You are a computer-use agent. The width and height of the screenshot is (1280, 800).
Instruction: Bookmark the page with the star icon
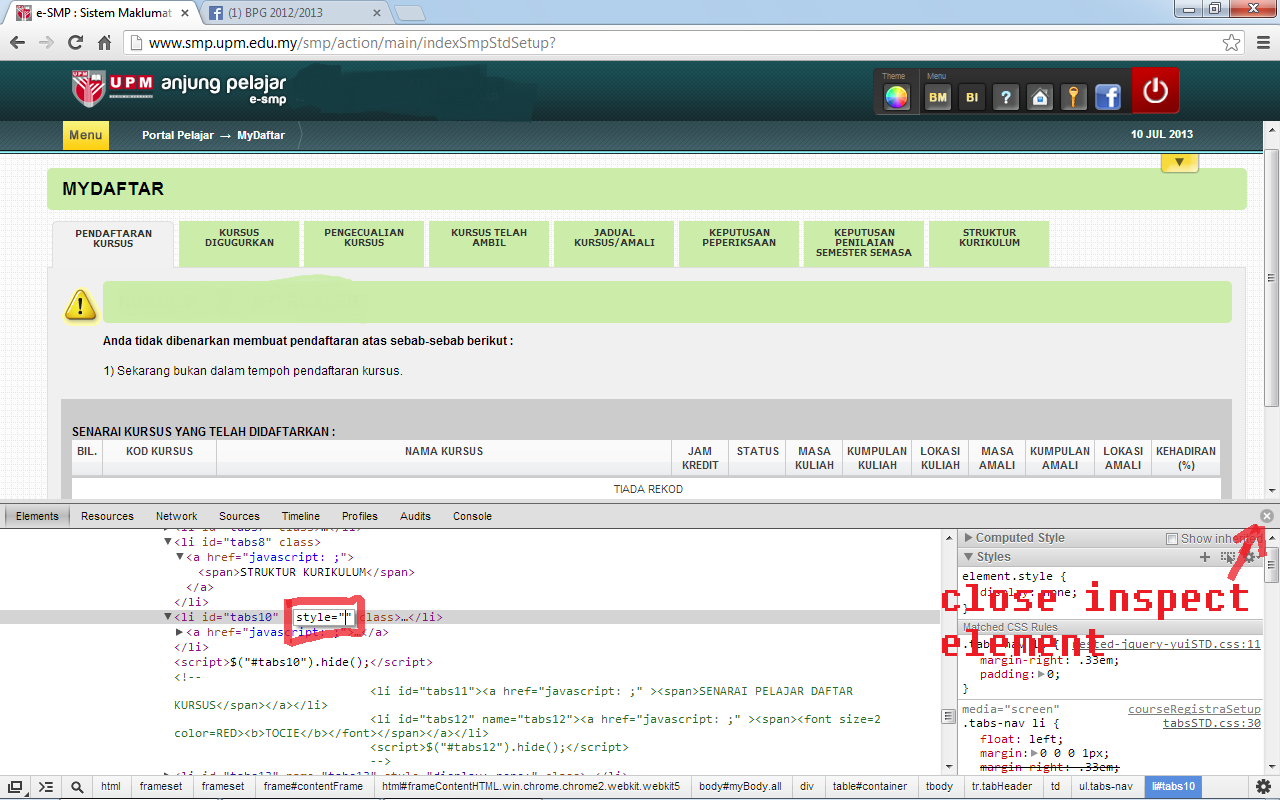1231,43
